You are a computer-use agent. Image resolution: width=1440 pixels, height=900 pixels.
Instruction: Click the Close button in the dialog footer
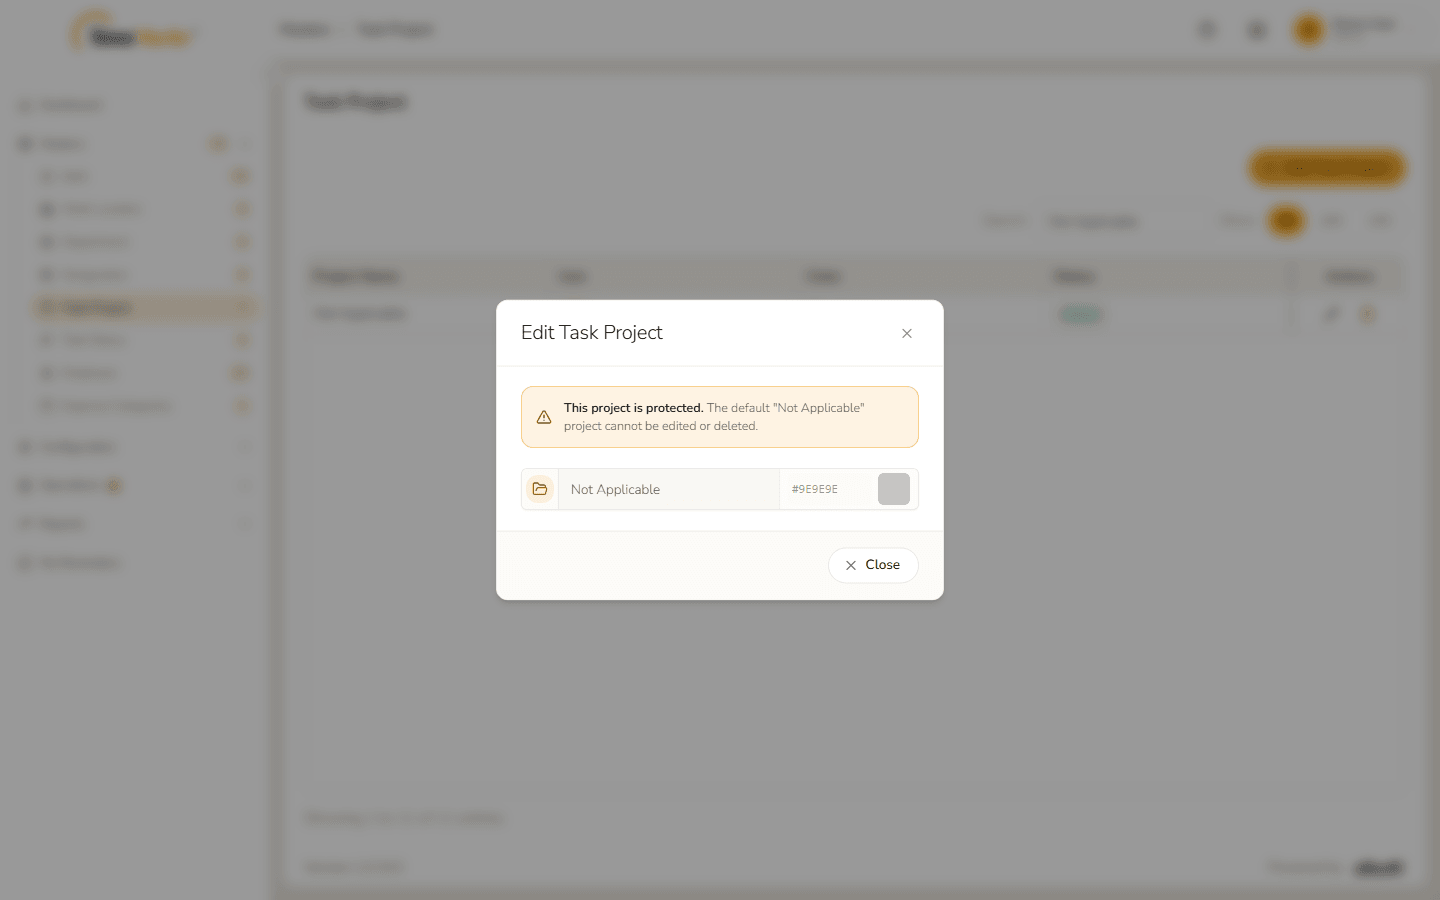click(873, 565)
